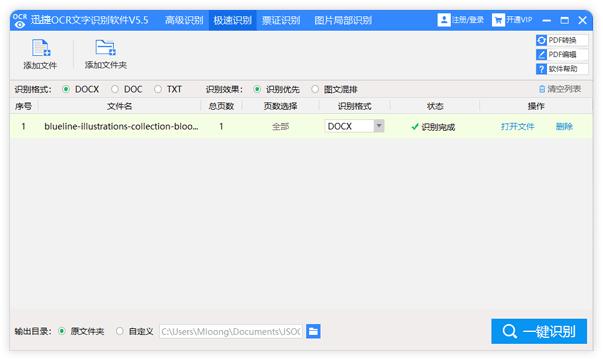Click the 序号 column header

point(23,106)
